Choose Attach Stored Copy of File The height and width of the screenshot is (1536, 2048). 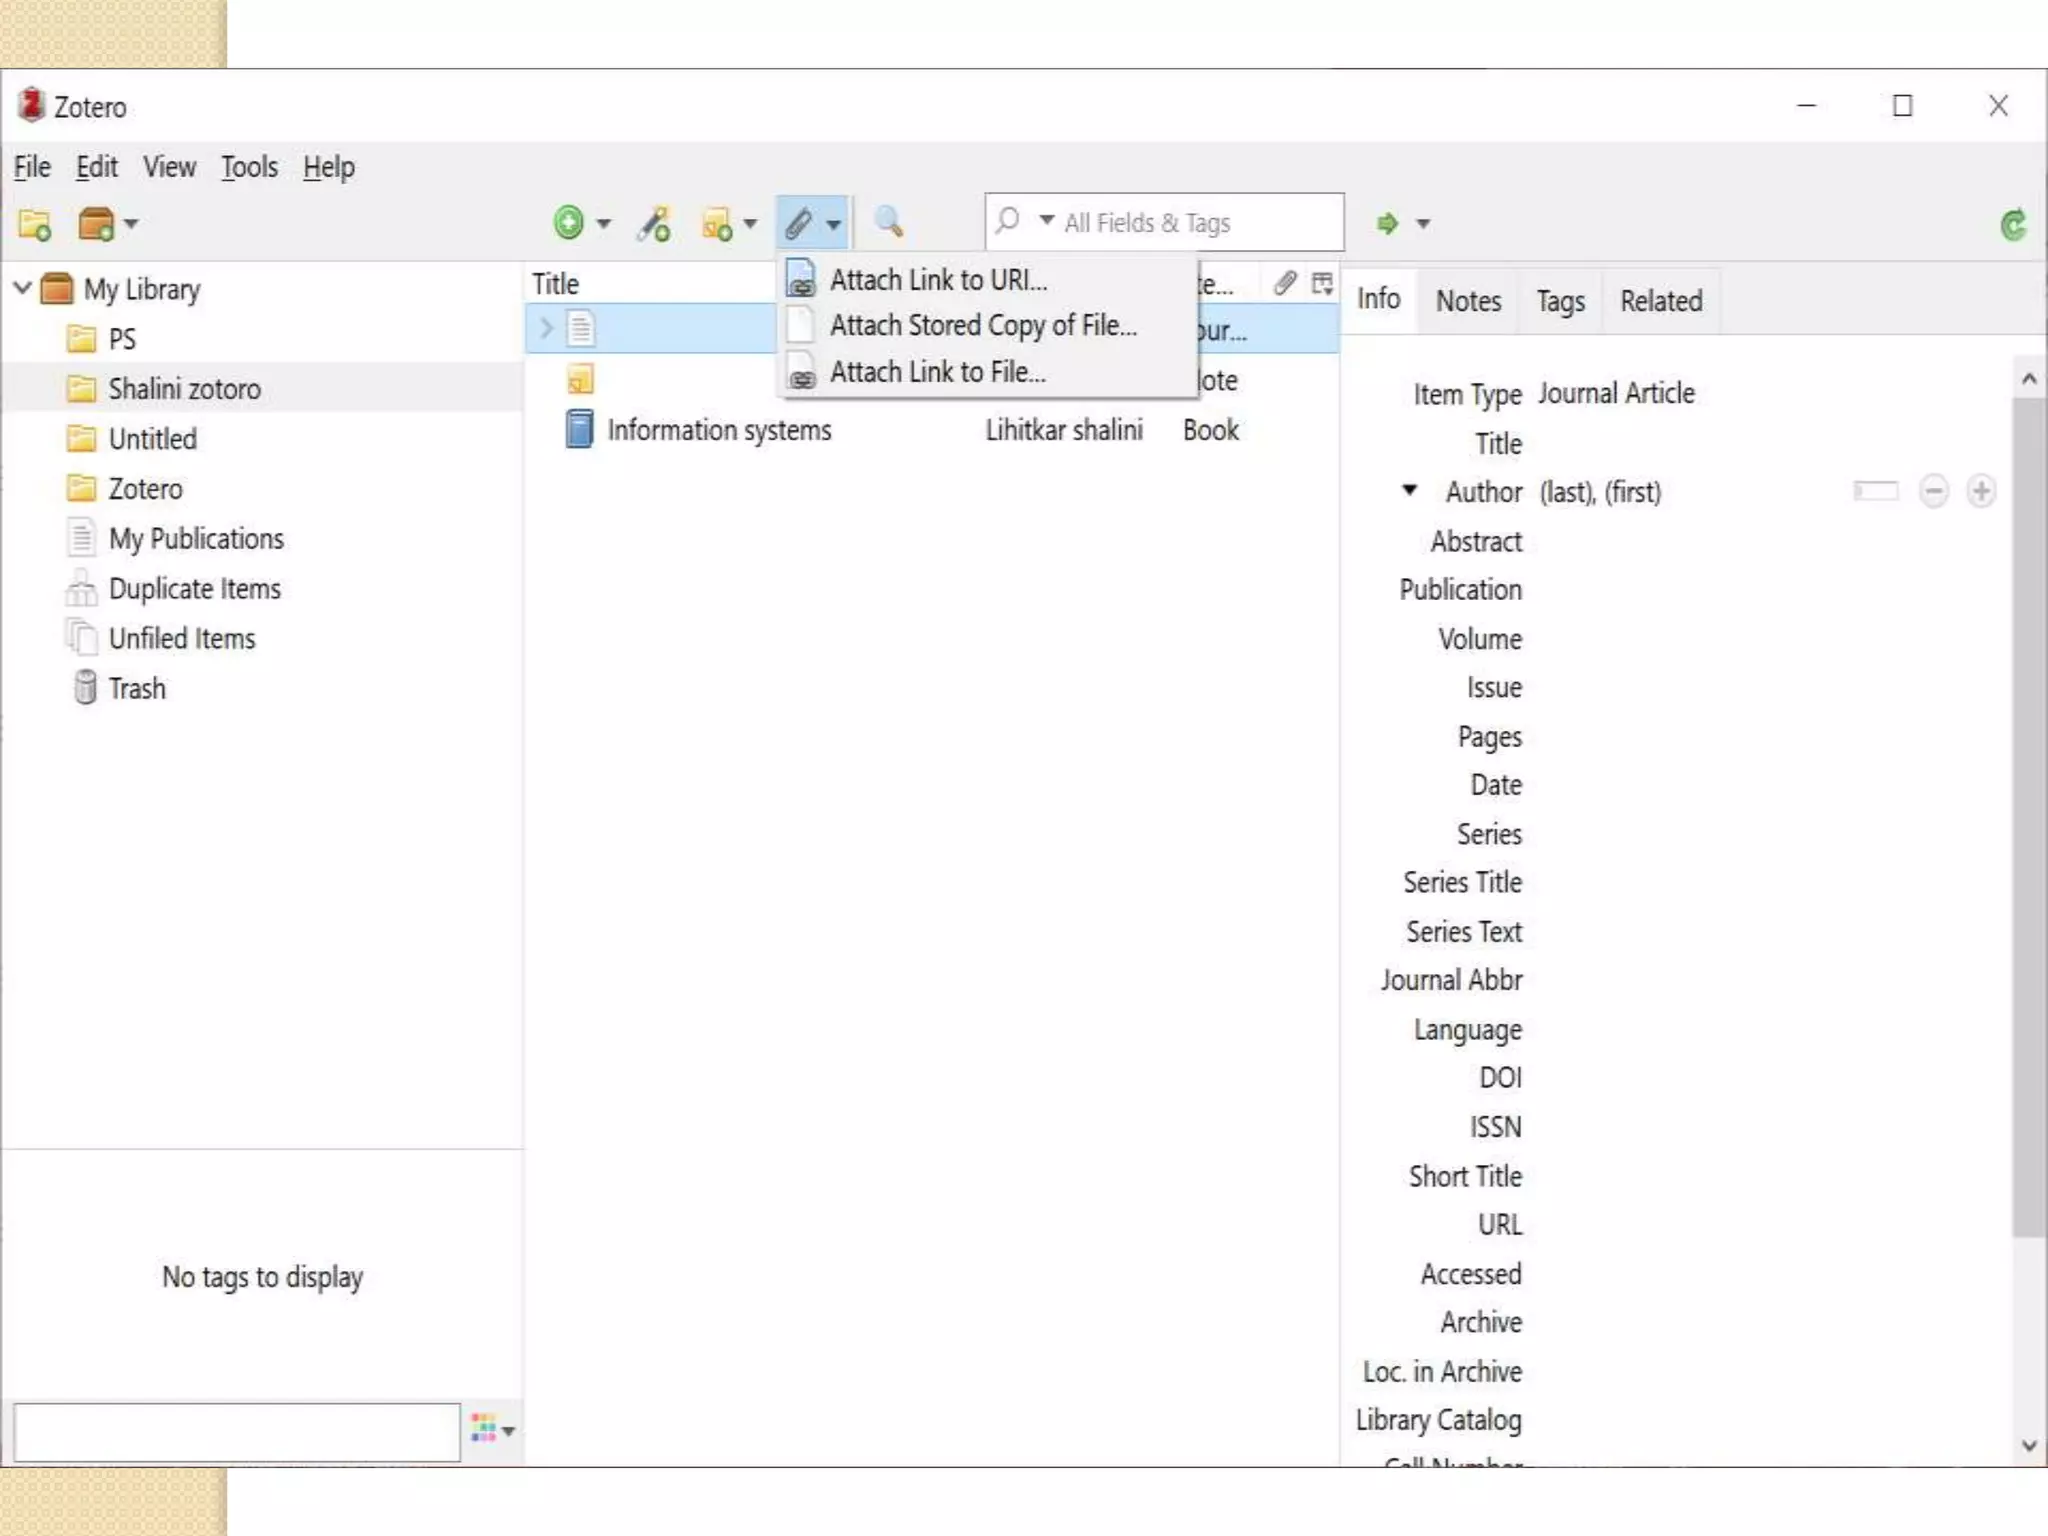tap(982, 326)
